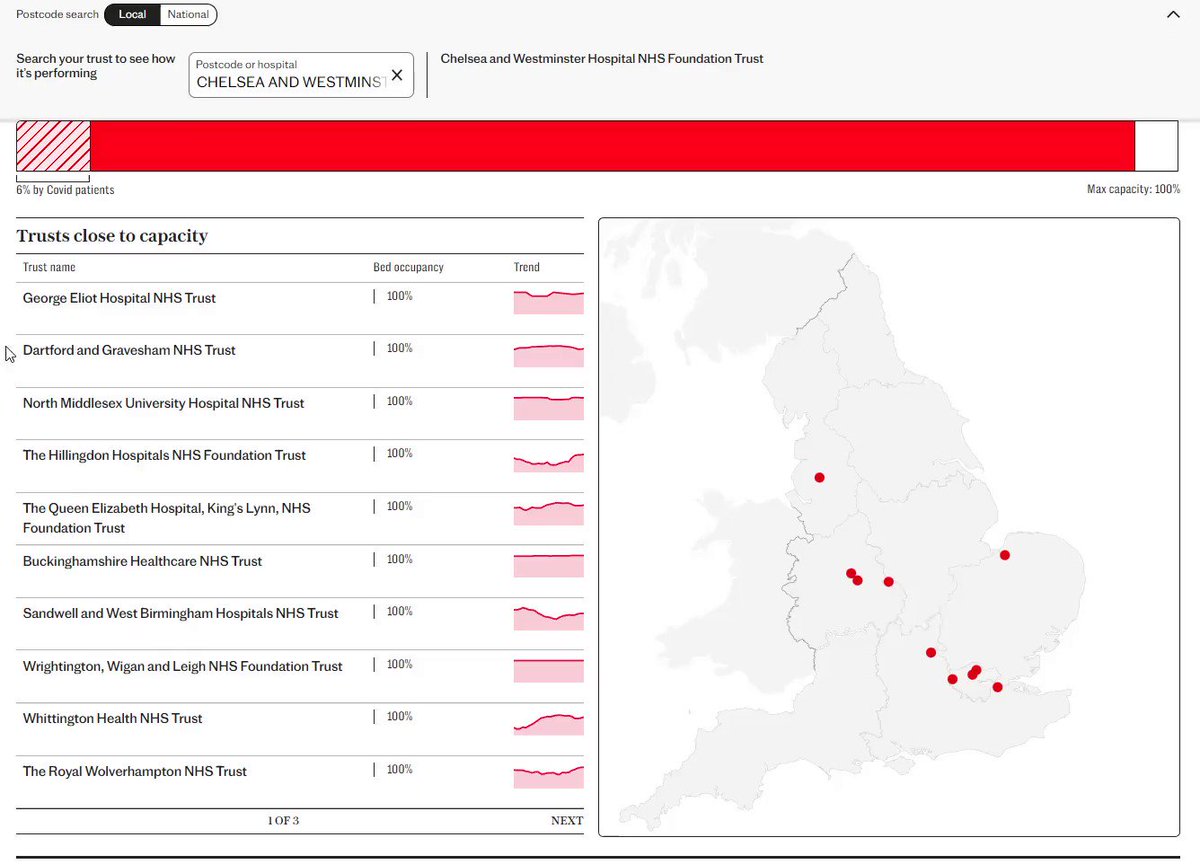Select Whittington Health NHS Trust

pos(300,729)
